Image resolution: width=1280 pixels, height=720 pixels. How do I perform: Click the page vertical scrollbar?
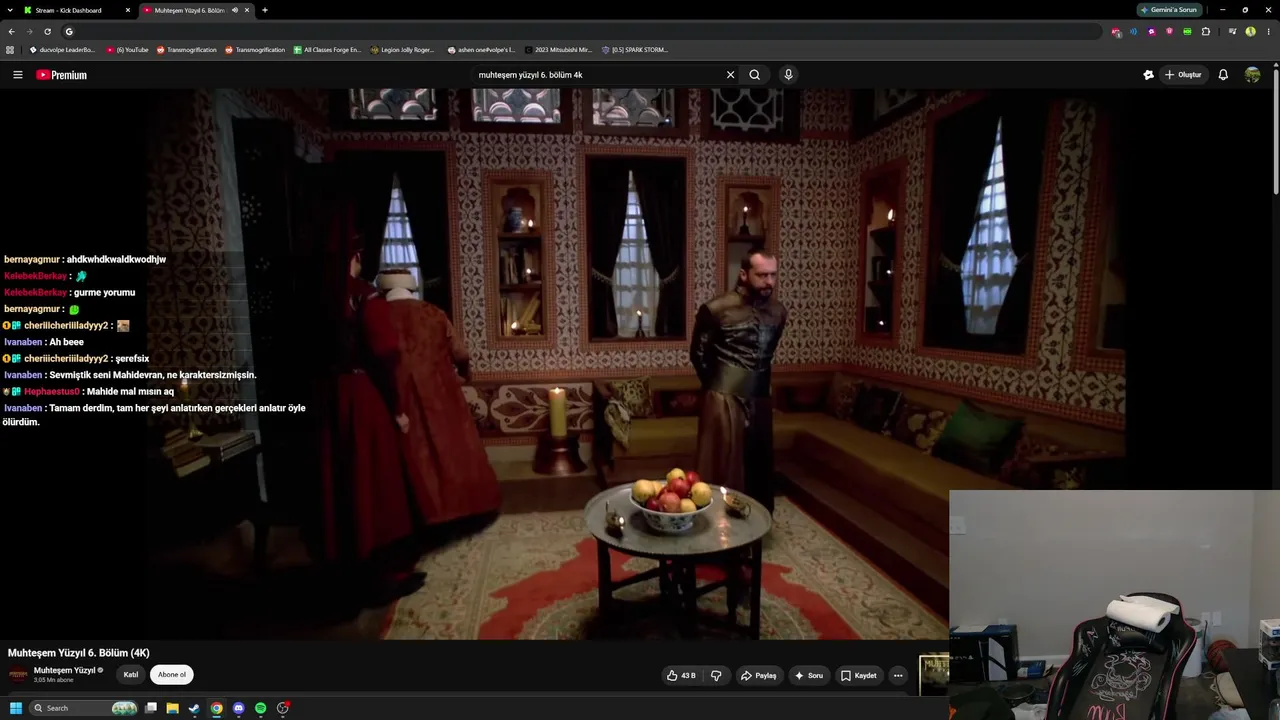click(x=1275, y=130)
